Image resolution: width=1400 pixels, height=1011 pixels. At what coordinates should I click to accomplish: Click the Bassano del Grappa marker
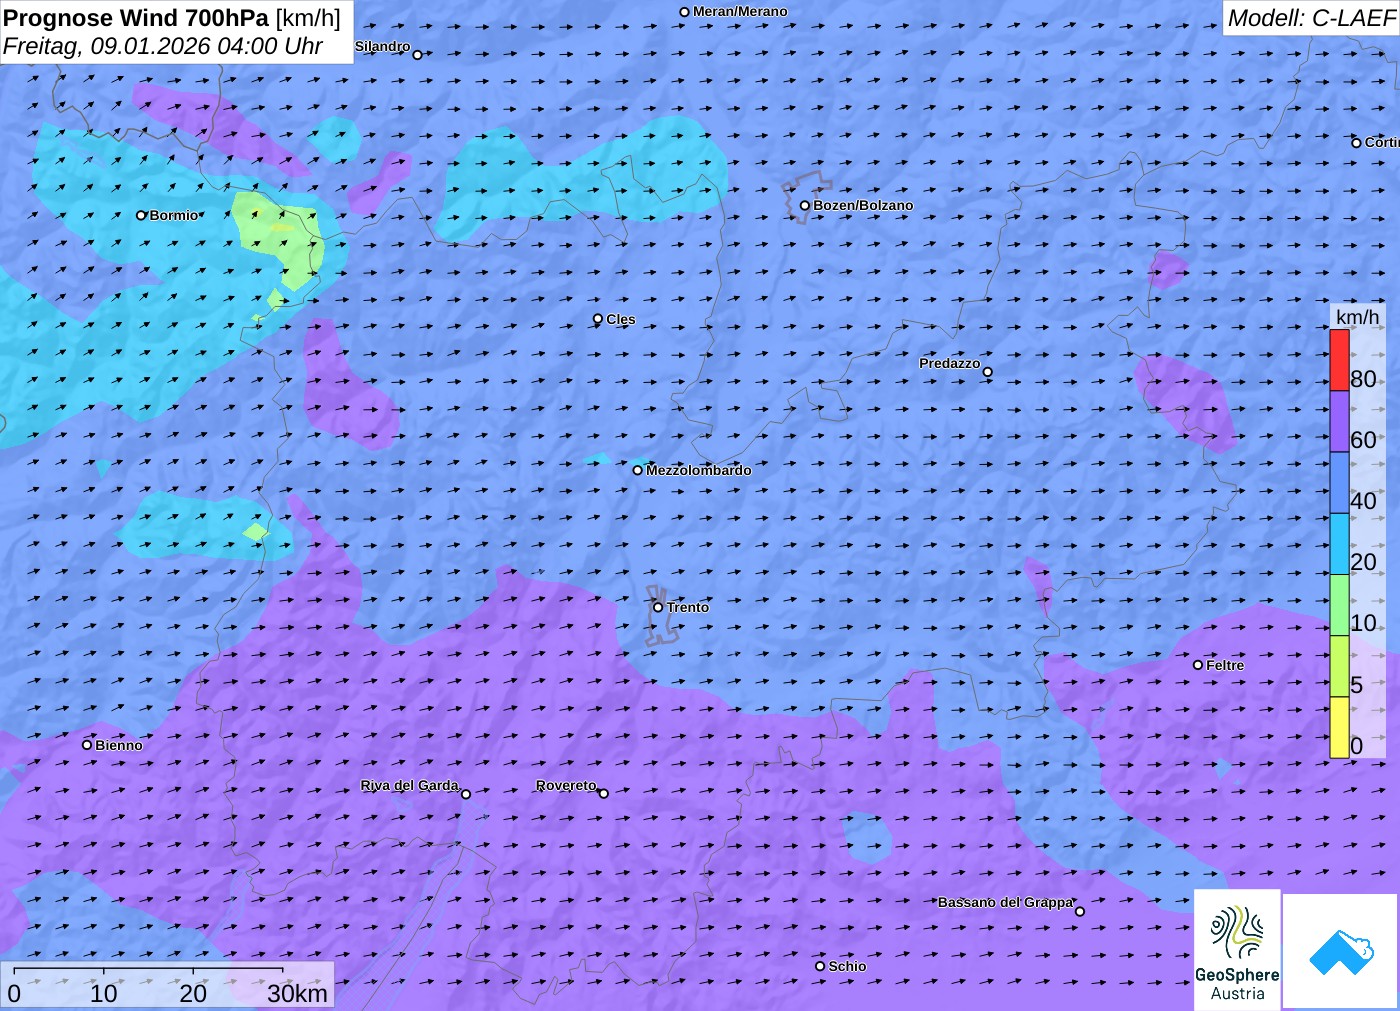[1080, 911]
